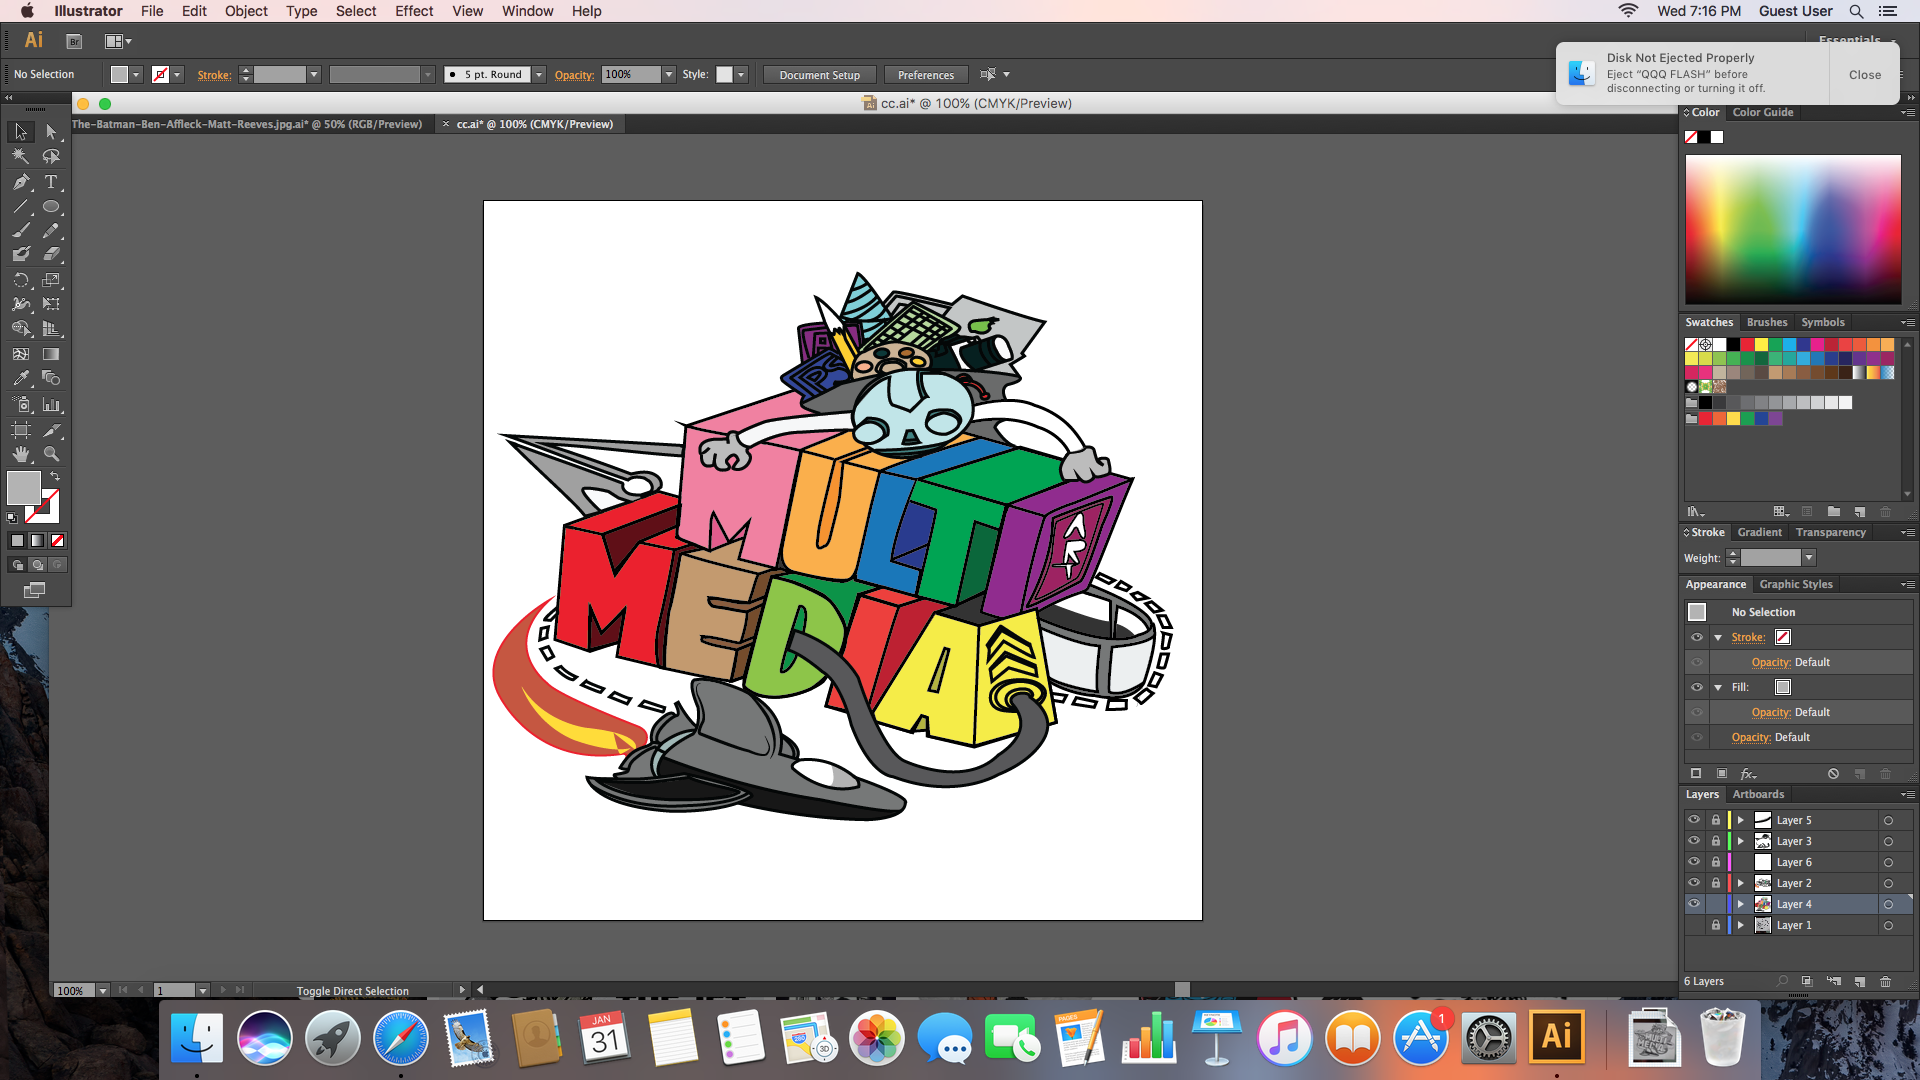The width and height of the screenshot is (1920, 1080).
Task: Toggle Fill visibility in Appearance panel
Action: (1697, 687)
